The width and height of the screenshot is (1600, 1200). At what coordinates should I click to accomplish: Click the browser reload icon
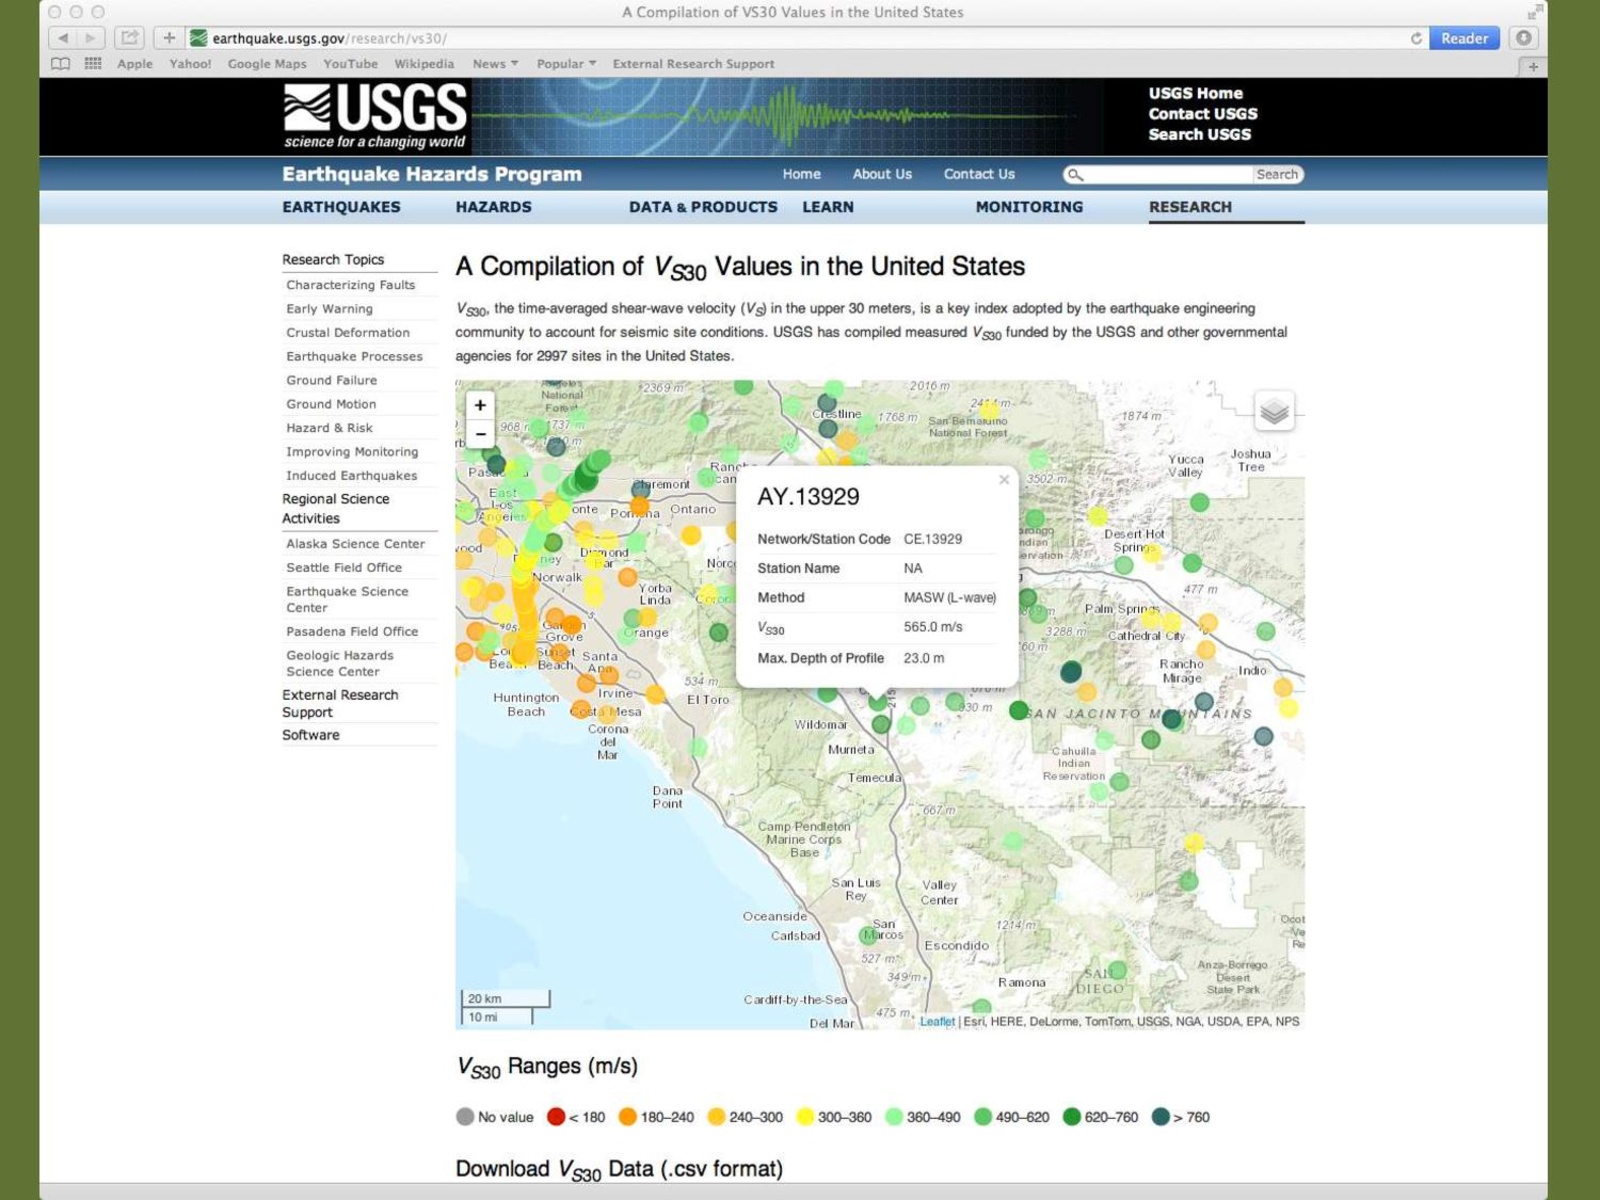[1416, 38]
